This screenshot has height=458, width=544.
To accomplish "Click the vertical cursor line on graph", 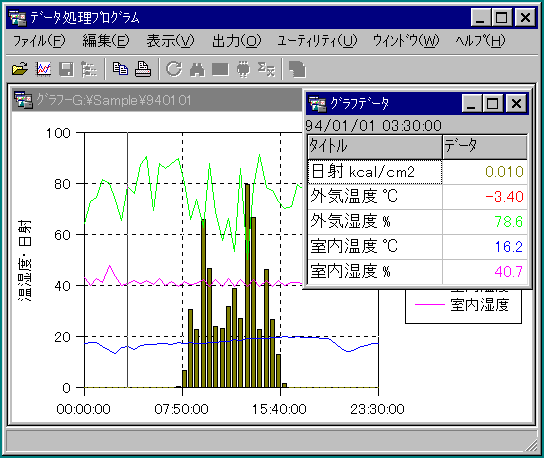I will pos(127,260).
